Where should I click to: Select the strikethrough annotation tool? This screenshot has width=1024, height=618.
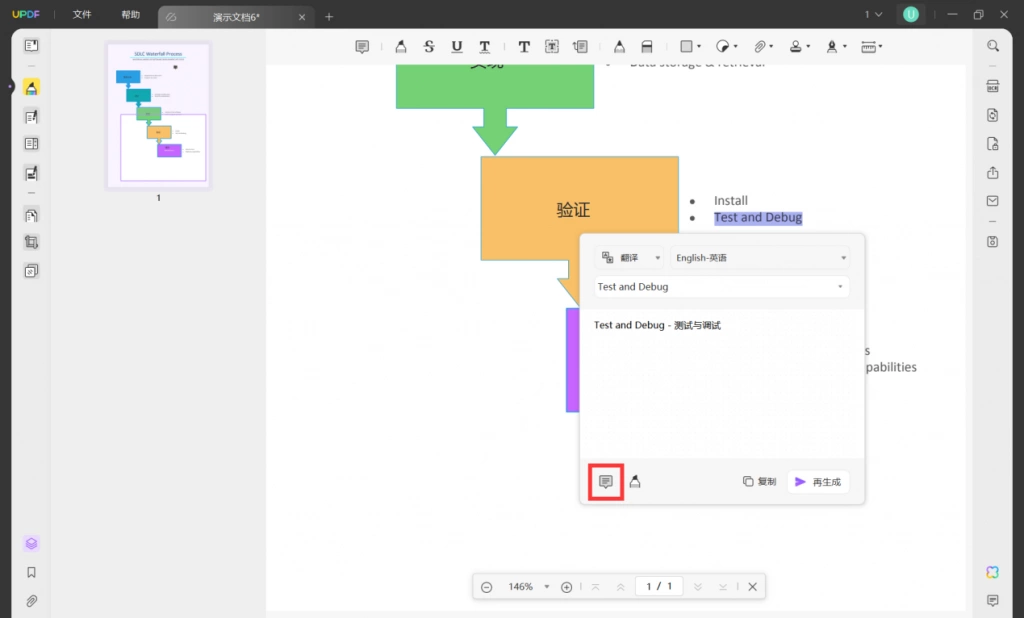tap(428, 46)
